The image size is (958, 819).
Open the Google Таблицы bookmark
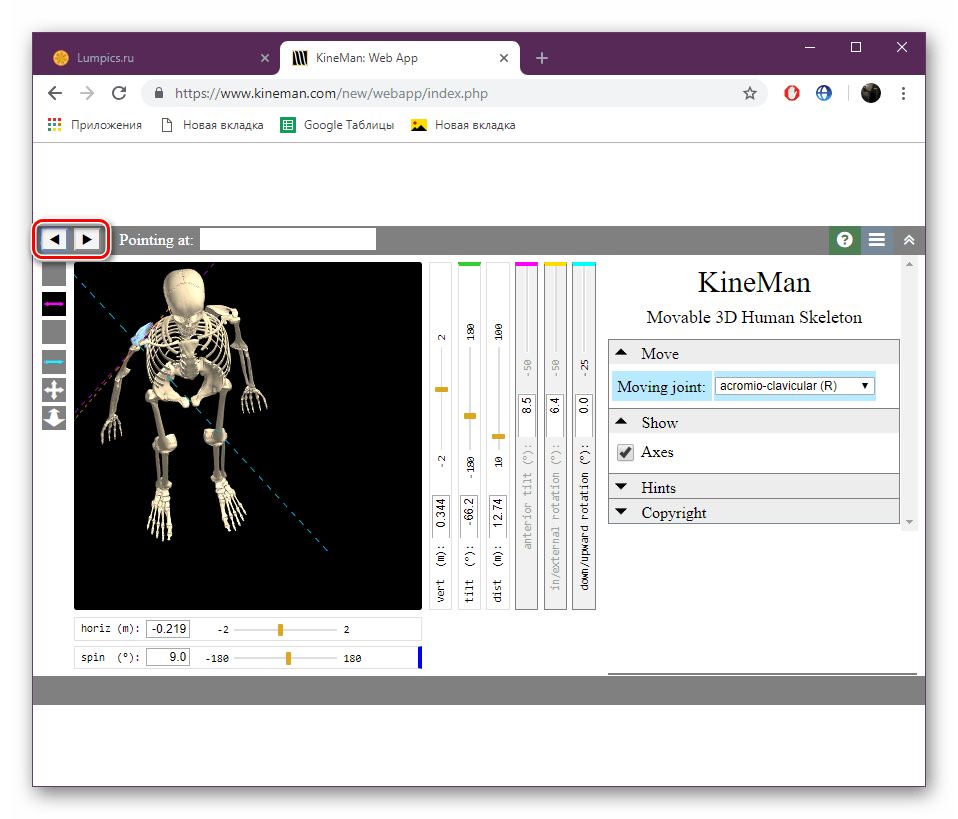click(337, 125)
